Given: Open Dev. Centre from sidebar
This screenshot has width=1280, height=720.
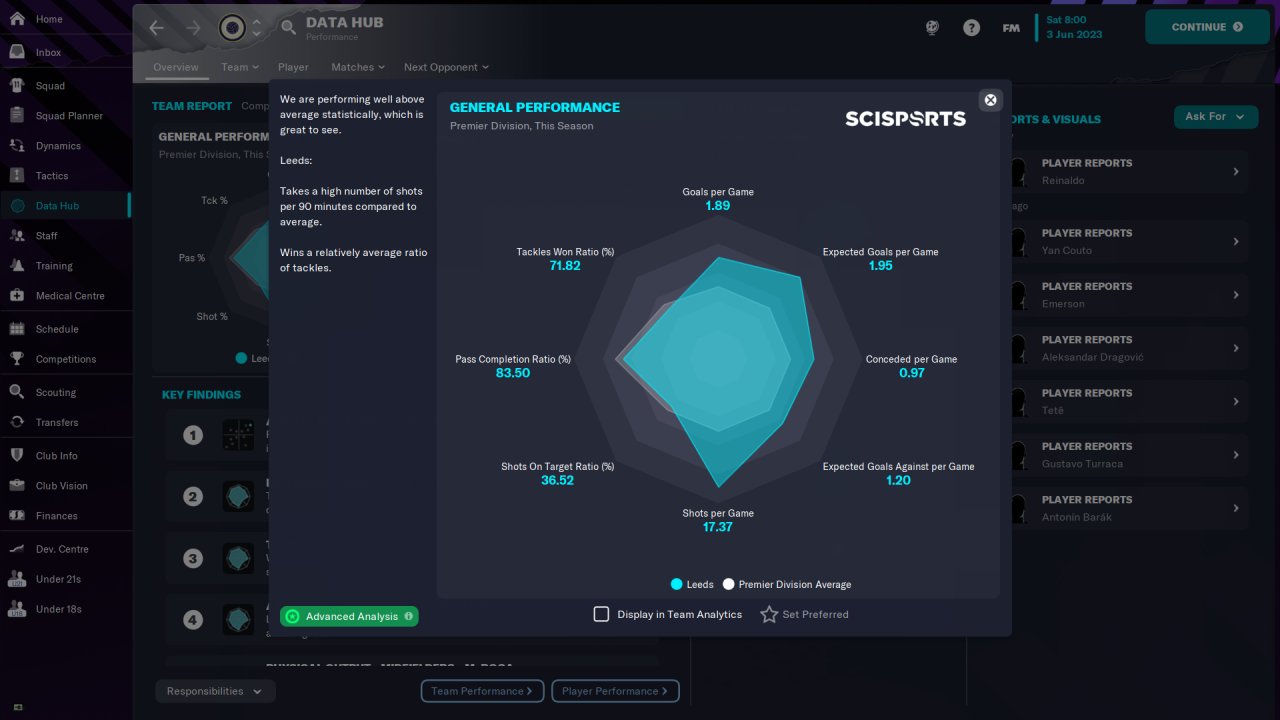Looking at the screenshot, I should 66,549.
